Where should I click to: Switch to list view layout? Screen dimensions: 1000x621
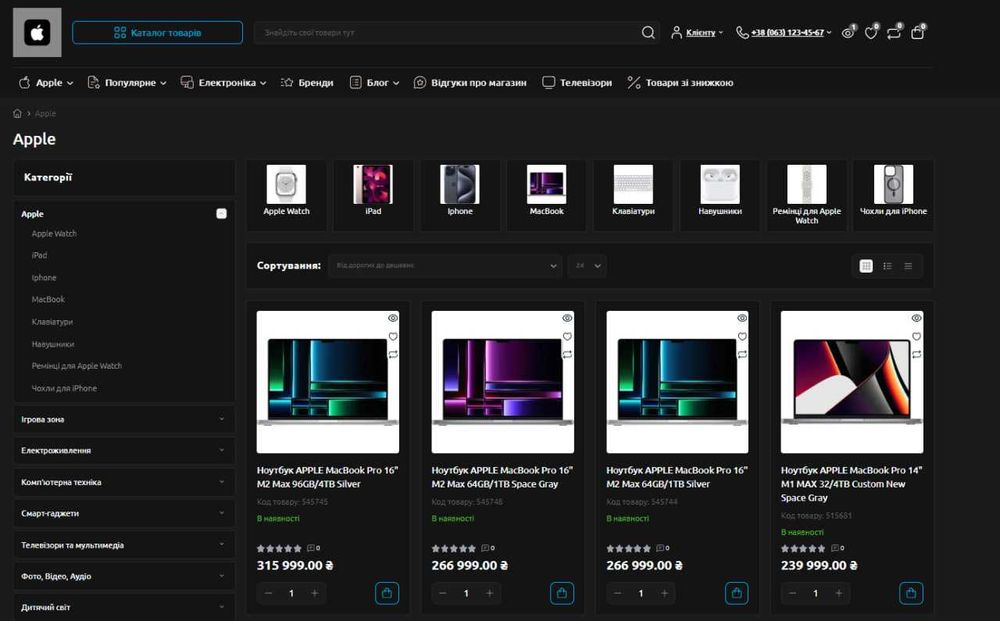[887, 266]
